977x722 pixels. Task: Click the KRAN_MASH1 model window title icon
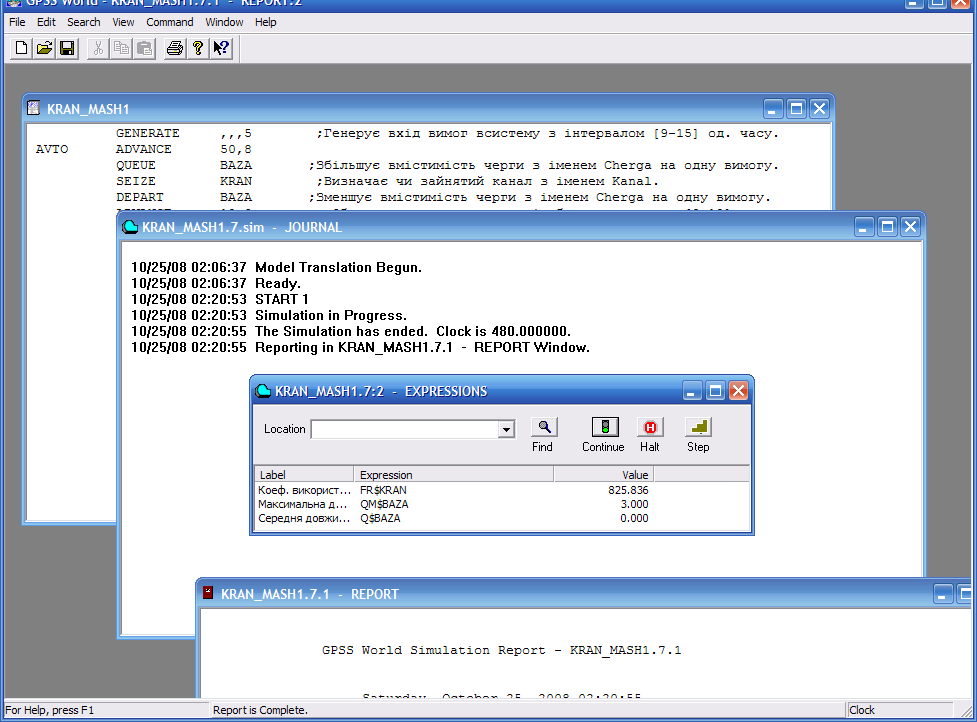point(34,108)
